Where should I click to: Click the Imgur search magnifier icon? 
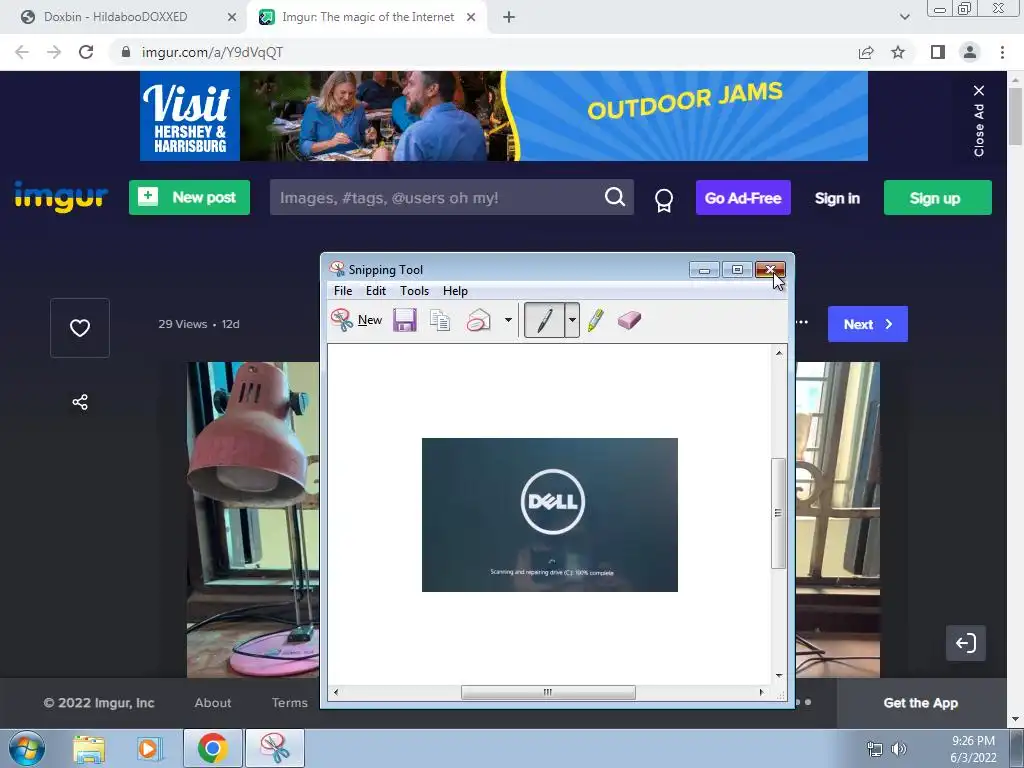coord(615,197)
